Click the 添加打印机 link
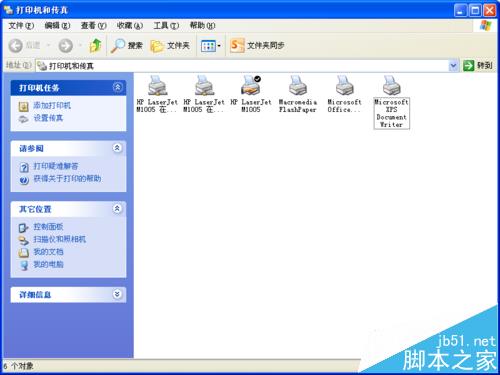 click(x=52, y=106)
